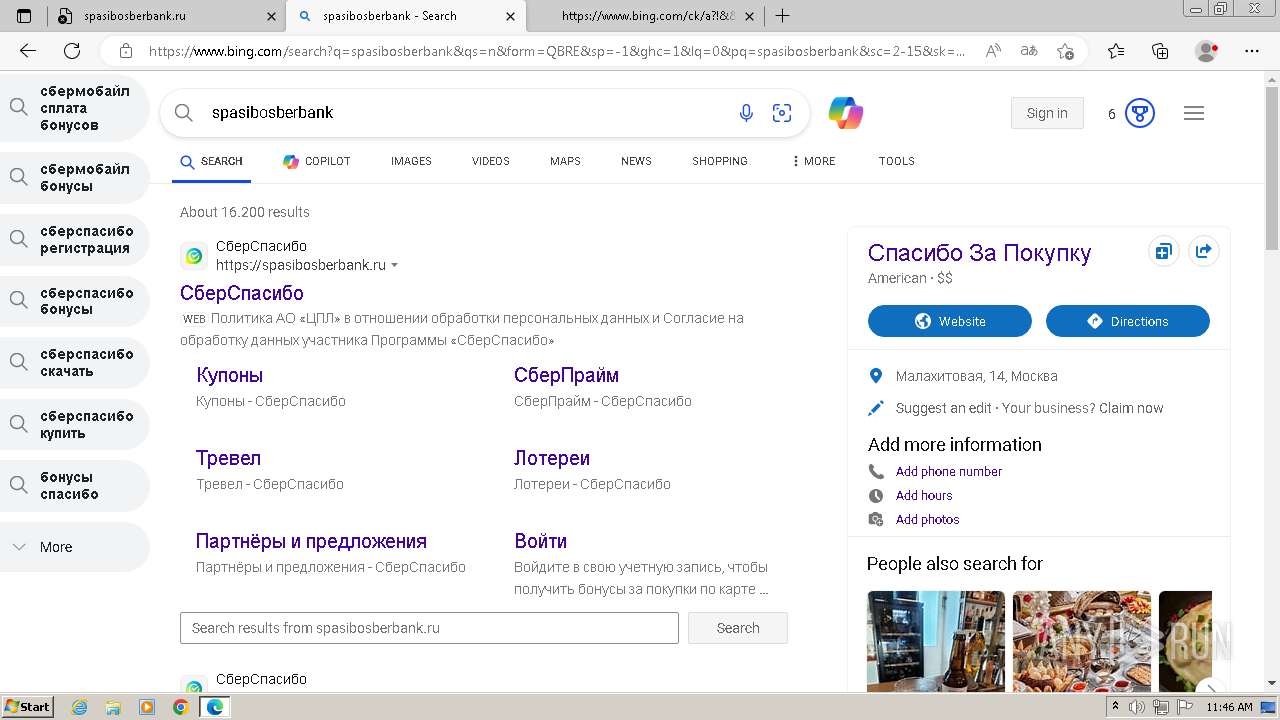Launch Copilot from the colorful logo
Viewport: 1280px width, 720px height.
(x=846, y=113)
